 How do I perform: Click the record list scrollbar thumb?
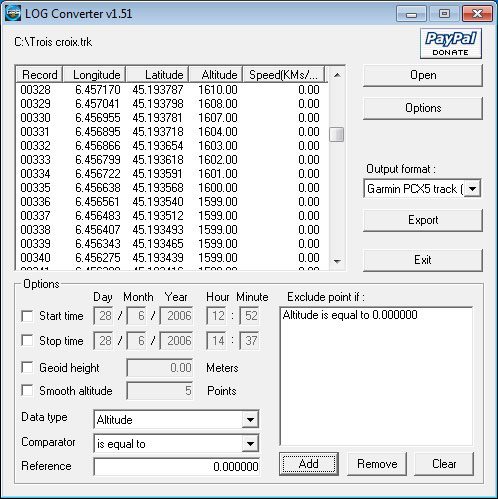337,135
